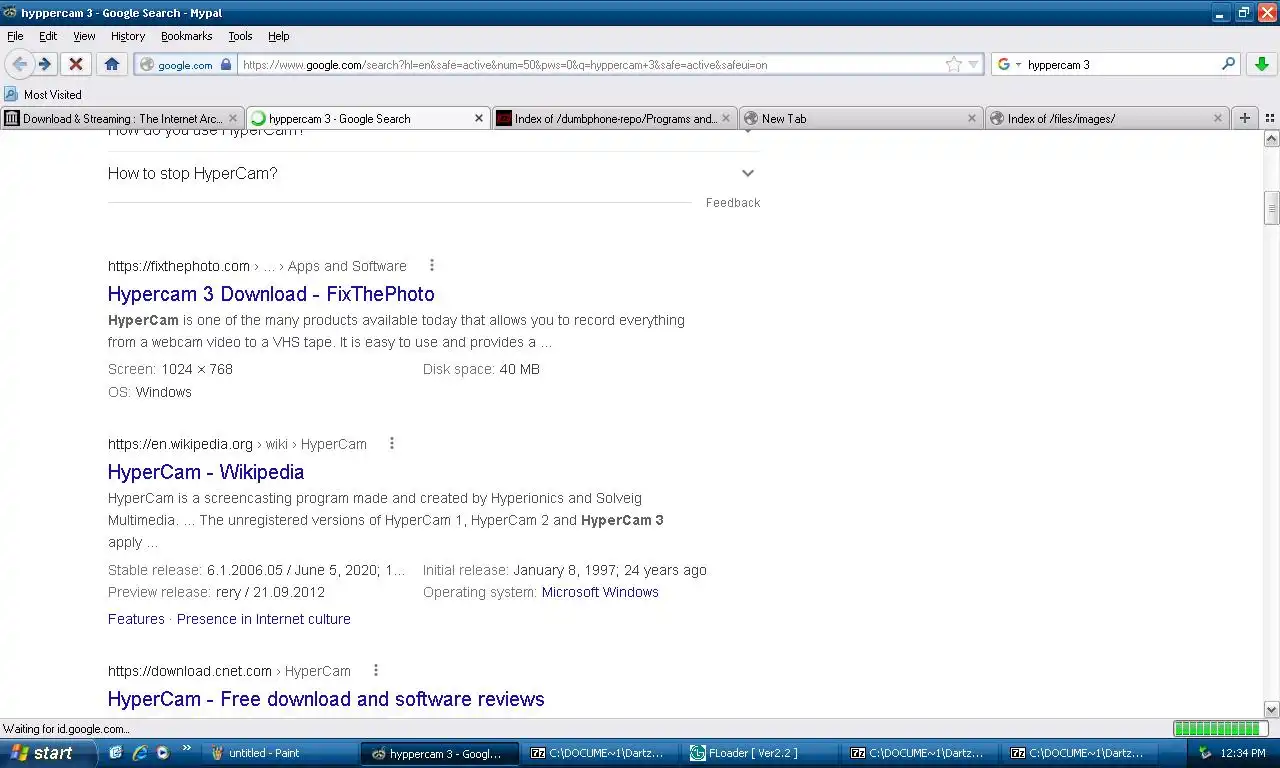
Task: Open the Hypercam 3 Download - FixThePhoto result
Action: (x=271, y=294)
